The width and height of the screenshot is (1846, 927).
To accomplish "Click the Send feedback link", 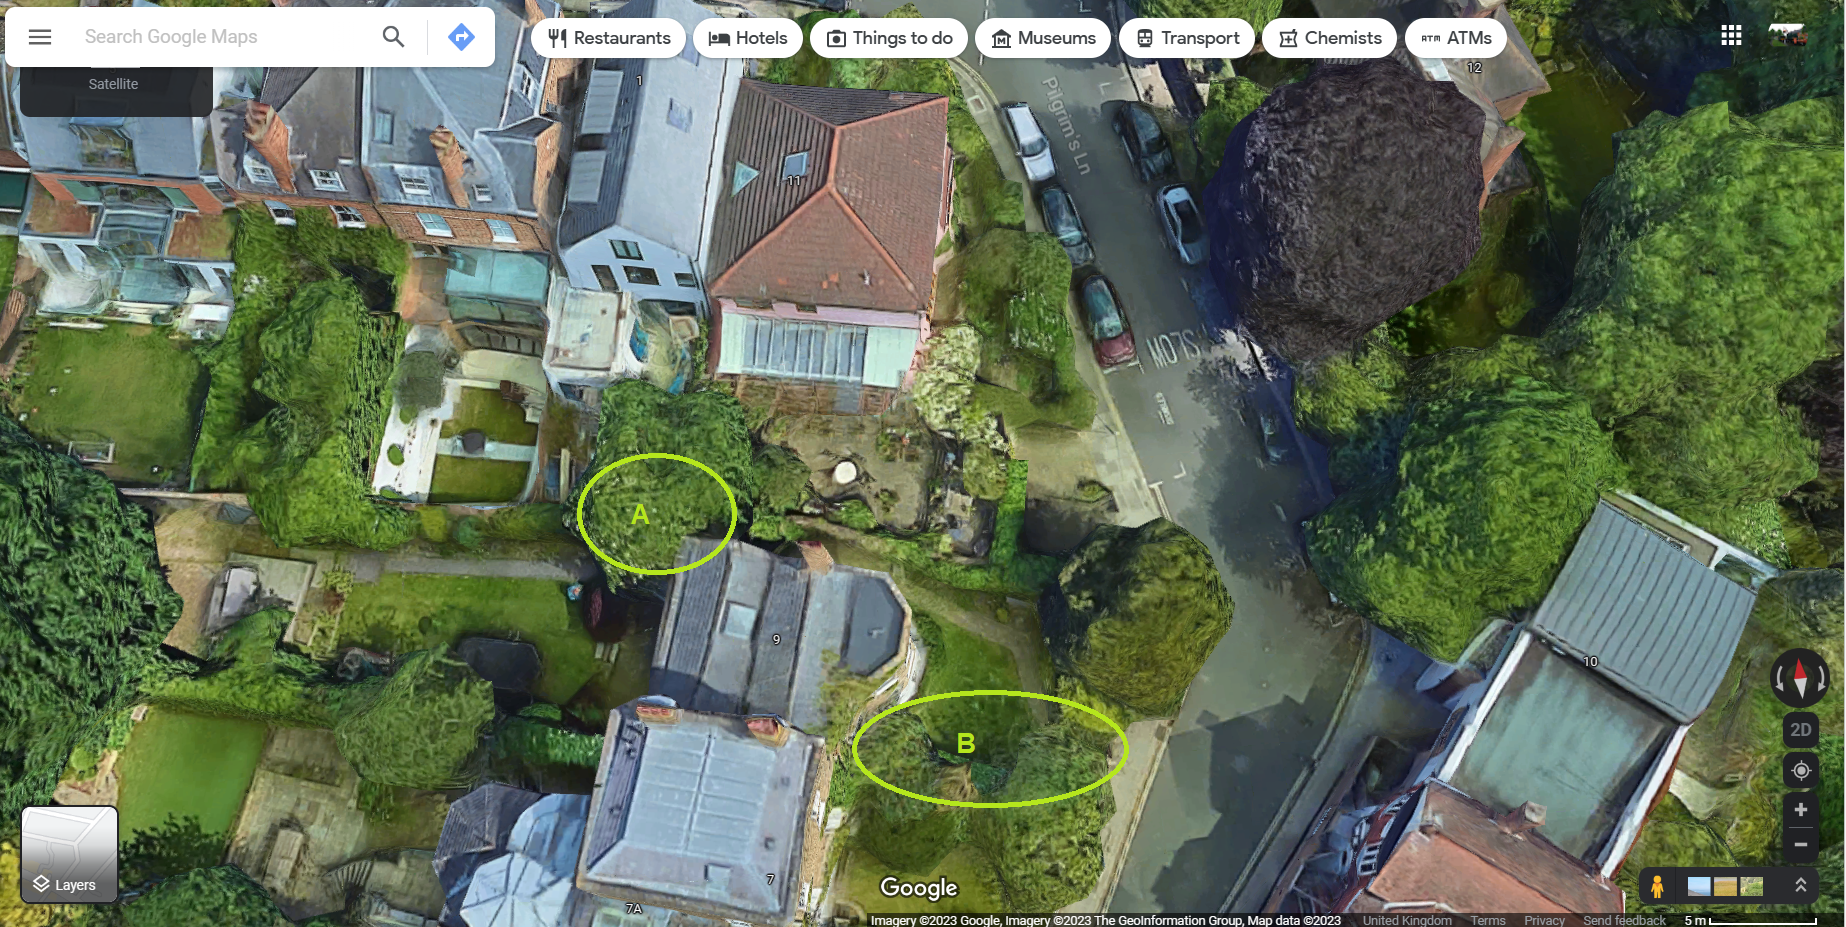I will (1624, 920).
